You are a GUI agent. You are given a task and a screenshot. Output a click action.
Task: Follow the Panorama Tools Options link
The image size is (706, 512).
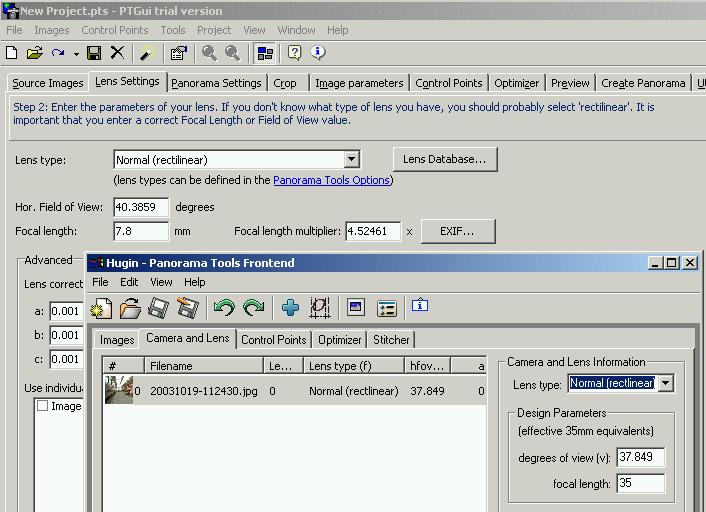pos(331,180)
